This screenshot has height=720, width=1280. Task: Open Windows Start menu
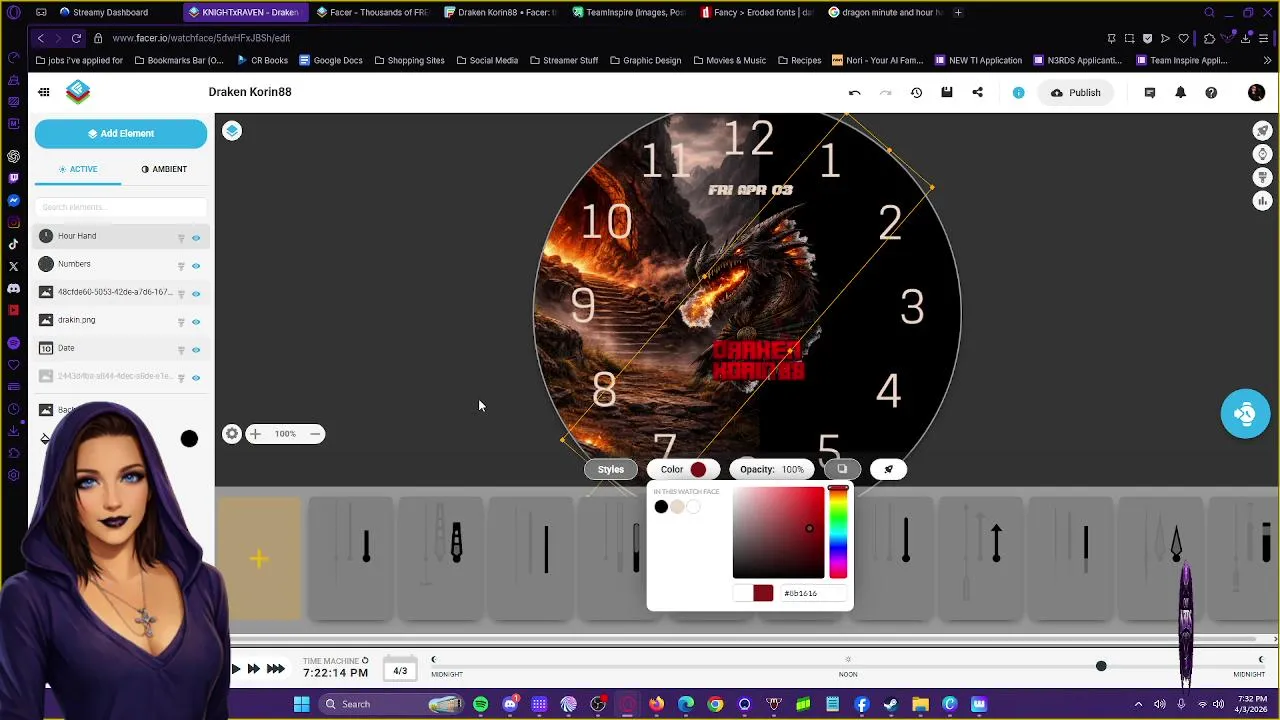(x=301, y=704)
